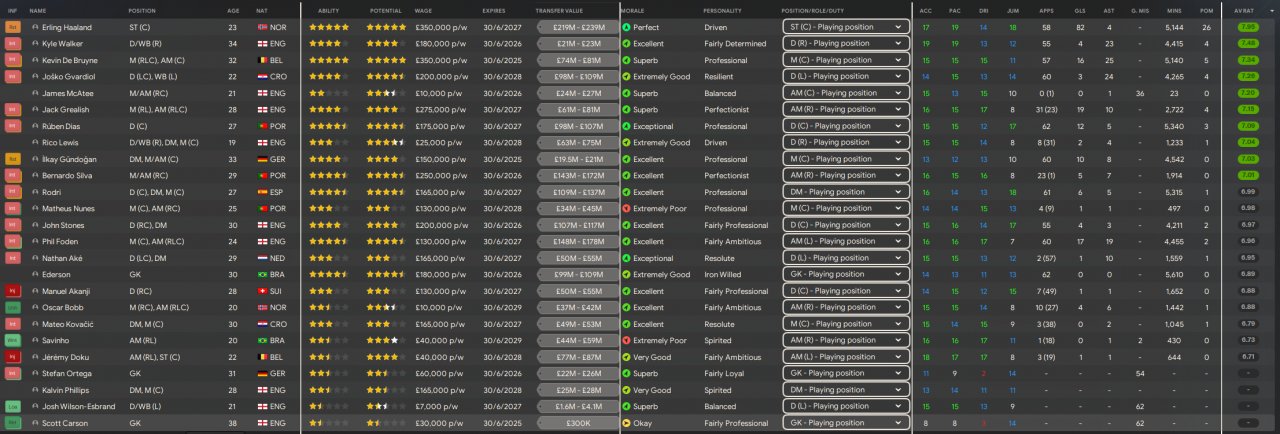Image resolution: width=1280 pixels, height=434 pixels.
Task: Click Phil Foden's £148M - £178M transfer value
Action: [x=579, y=242]
